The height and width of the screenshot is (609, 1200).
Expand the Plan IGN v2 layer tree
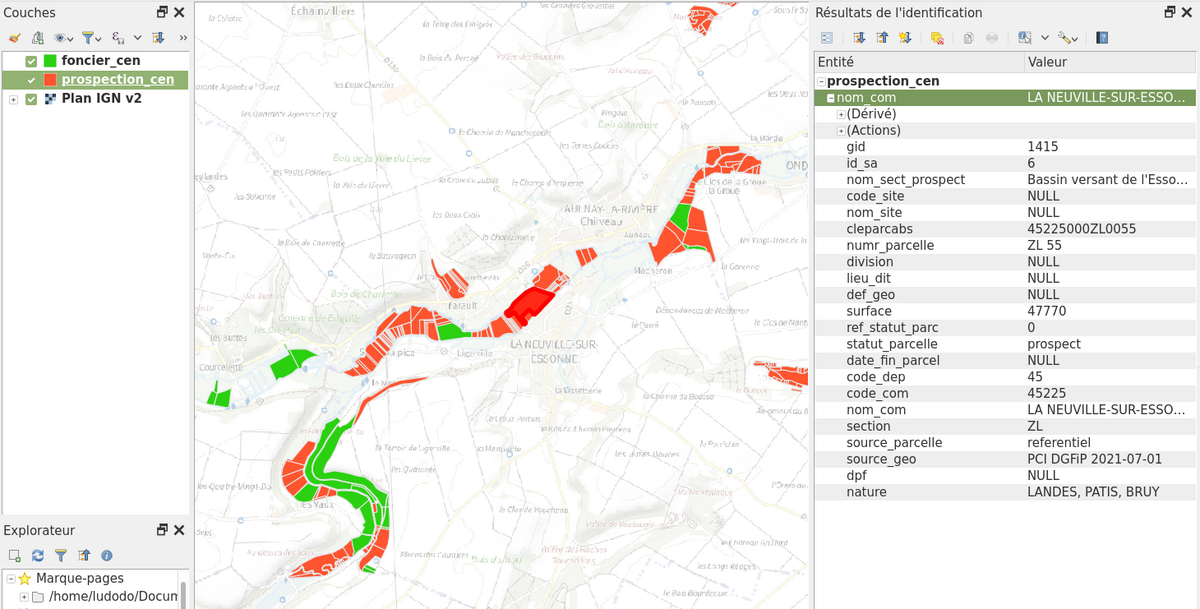pos(13,99)
